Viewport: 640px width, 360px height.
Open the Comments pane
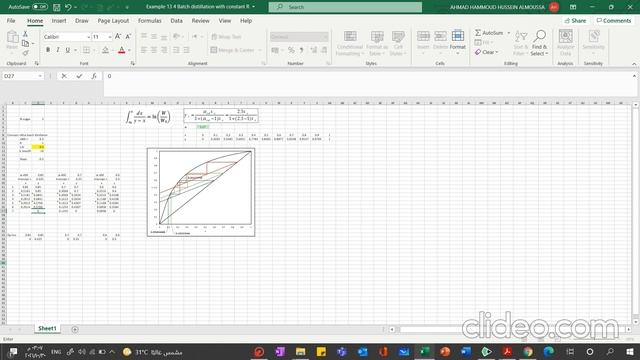(614, 20)
